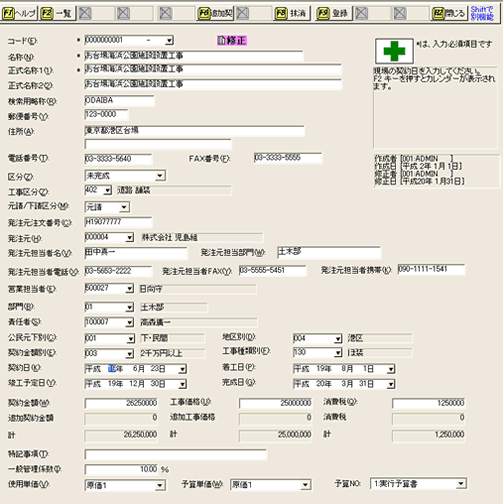The width and height of the screenshot is (503, 504).
Task: Click the 高森廣一 manager name text
Action: point(155,323)
